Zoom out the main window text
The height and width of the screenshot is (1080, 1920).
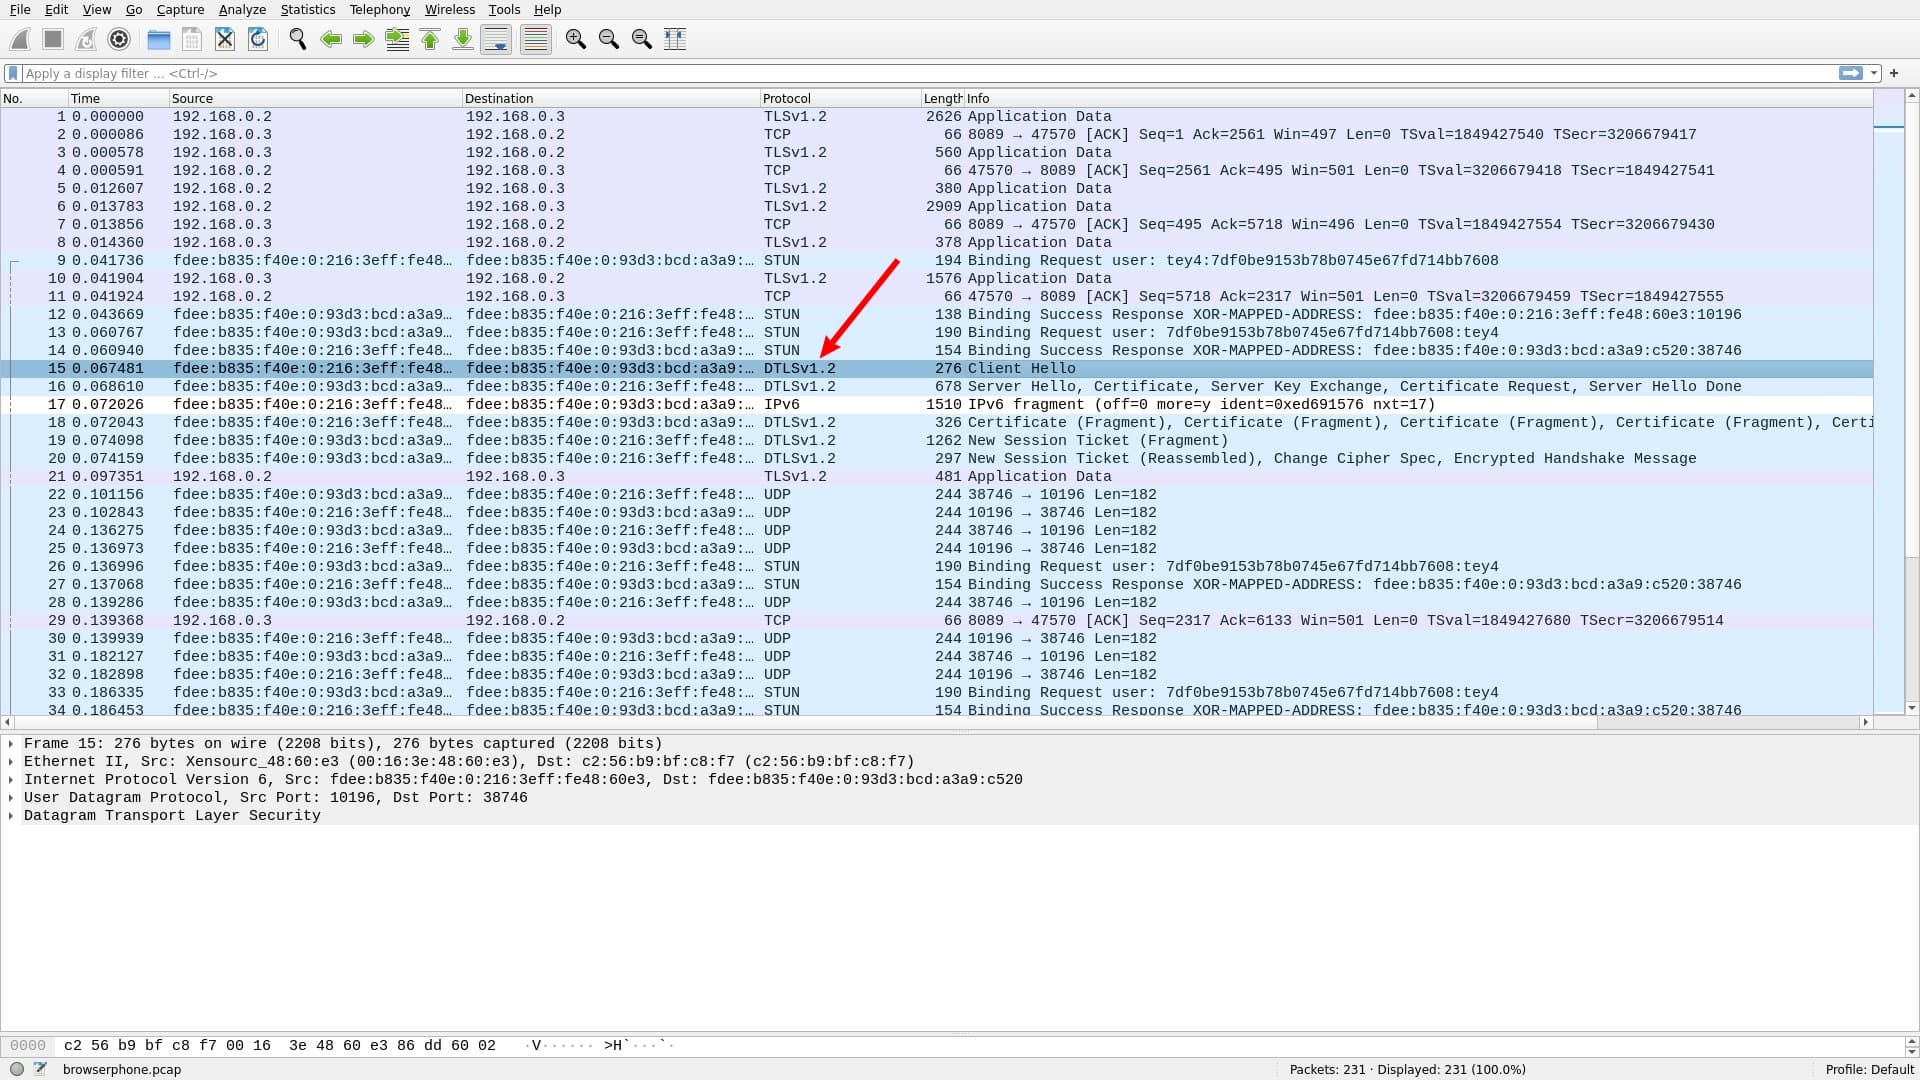tap(609, 39)
